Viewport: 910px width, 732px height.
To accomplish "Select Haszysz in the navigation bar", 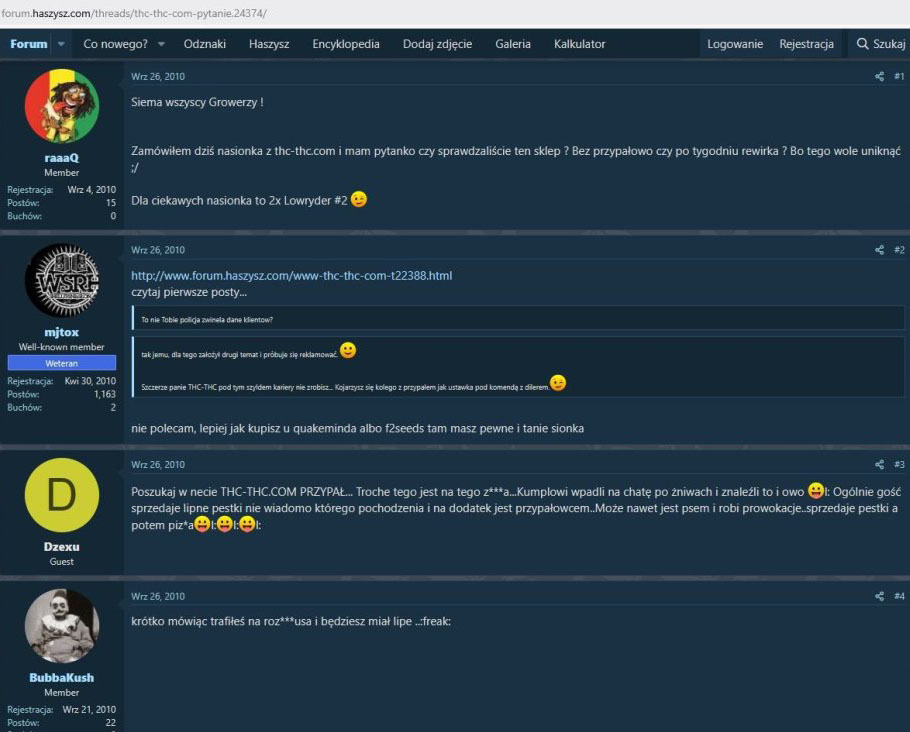I will pos(269,44).
